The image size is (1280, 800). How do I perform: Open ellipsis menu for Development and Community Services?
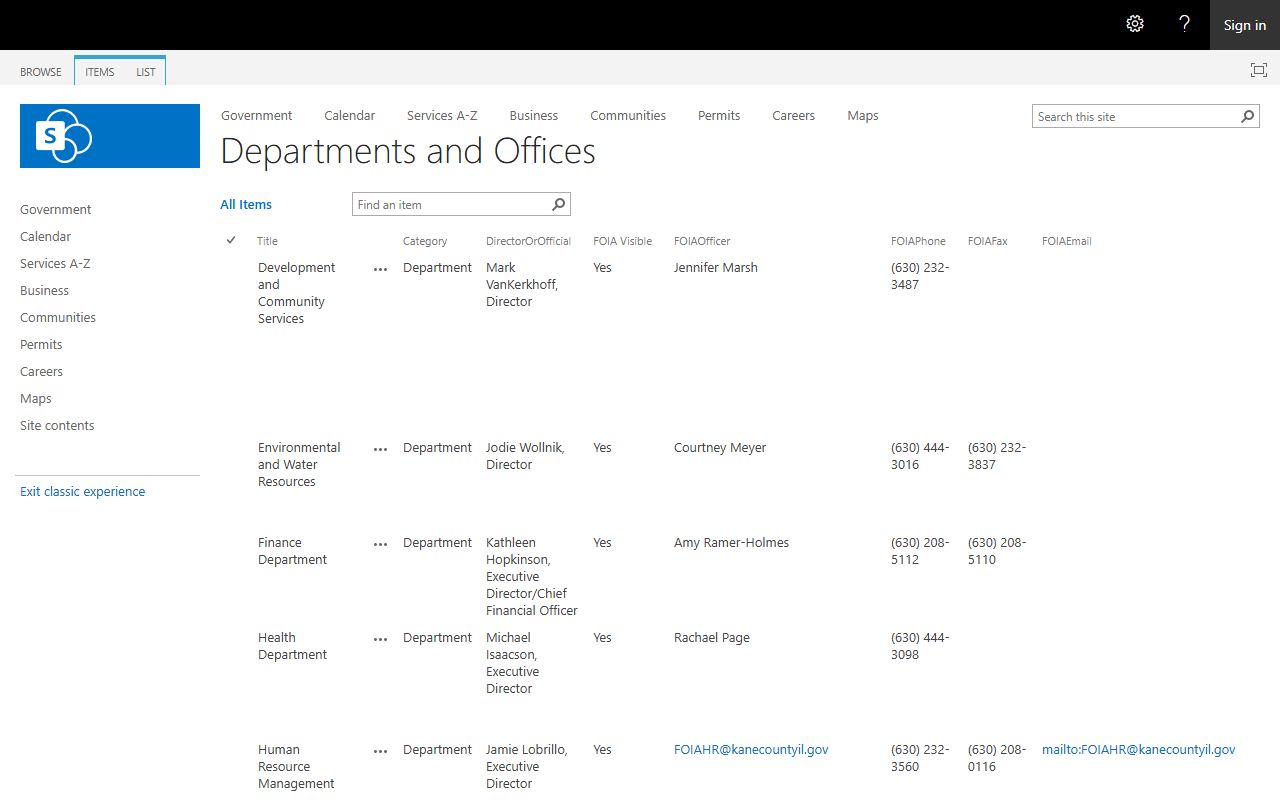coord(380,269)
